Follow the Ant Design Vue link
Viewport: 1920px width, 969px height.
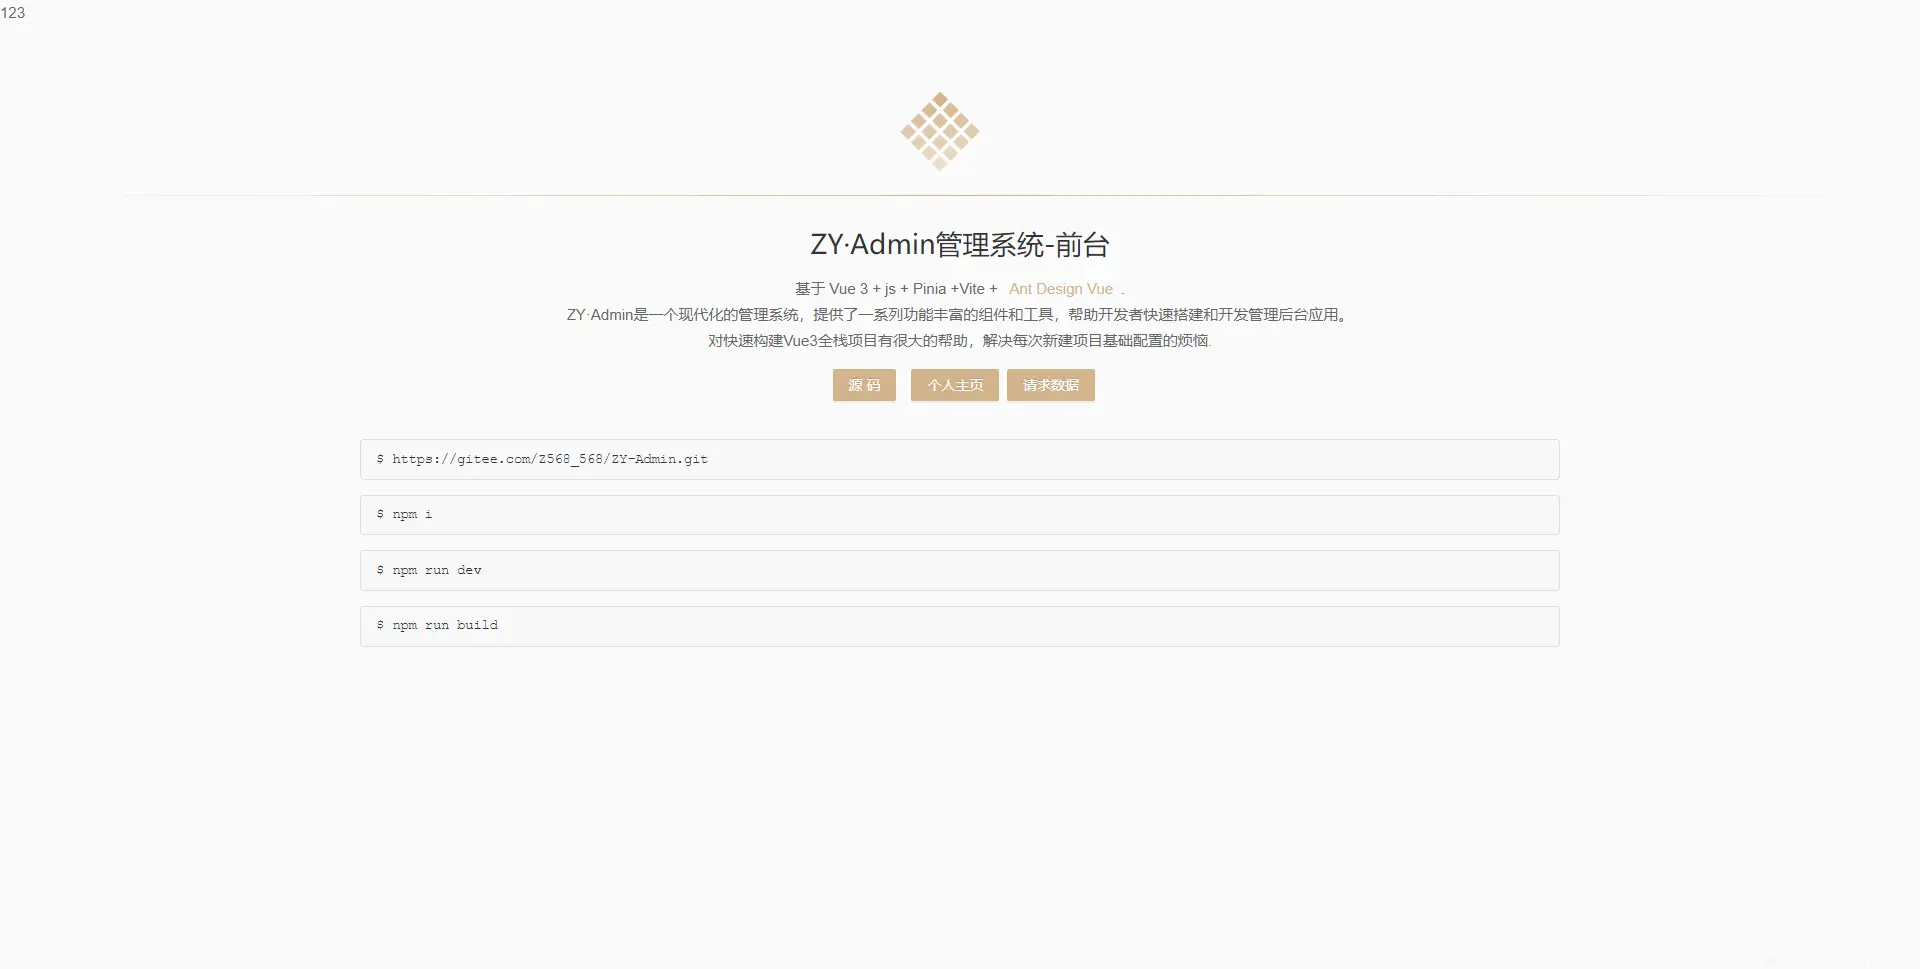1061,289
